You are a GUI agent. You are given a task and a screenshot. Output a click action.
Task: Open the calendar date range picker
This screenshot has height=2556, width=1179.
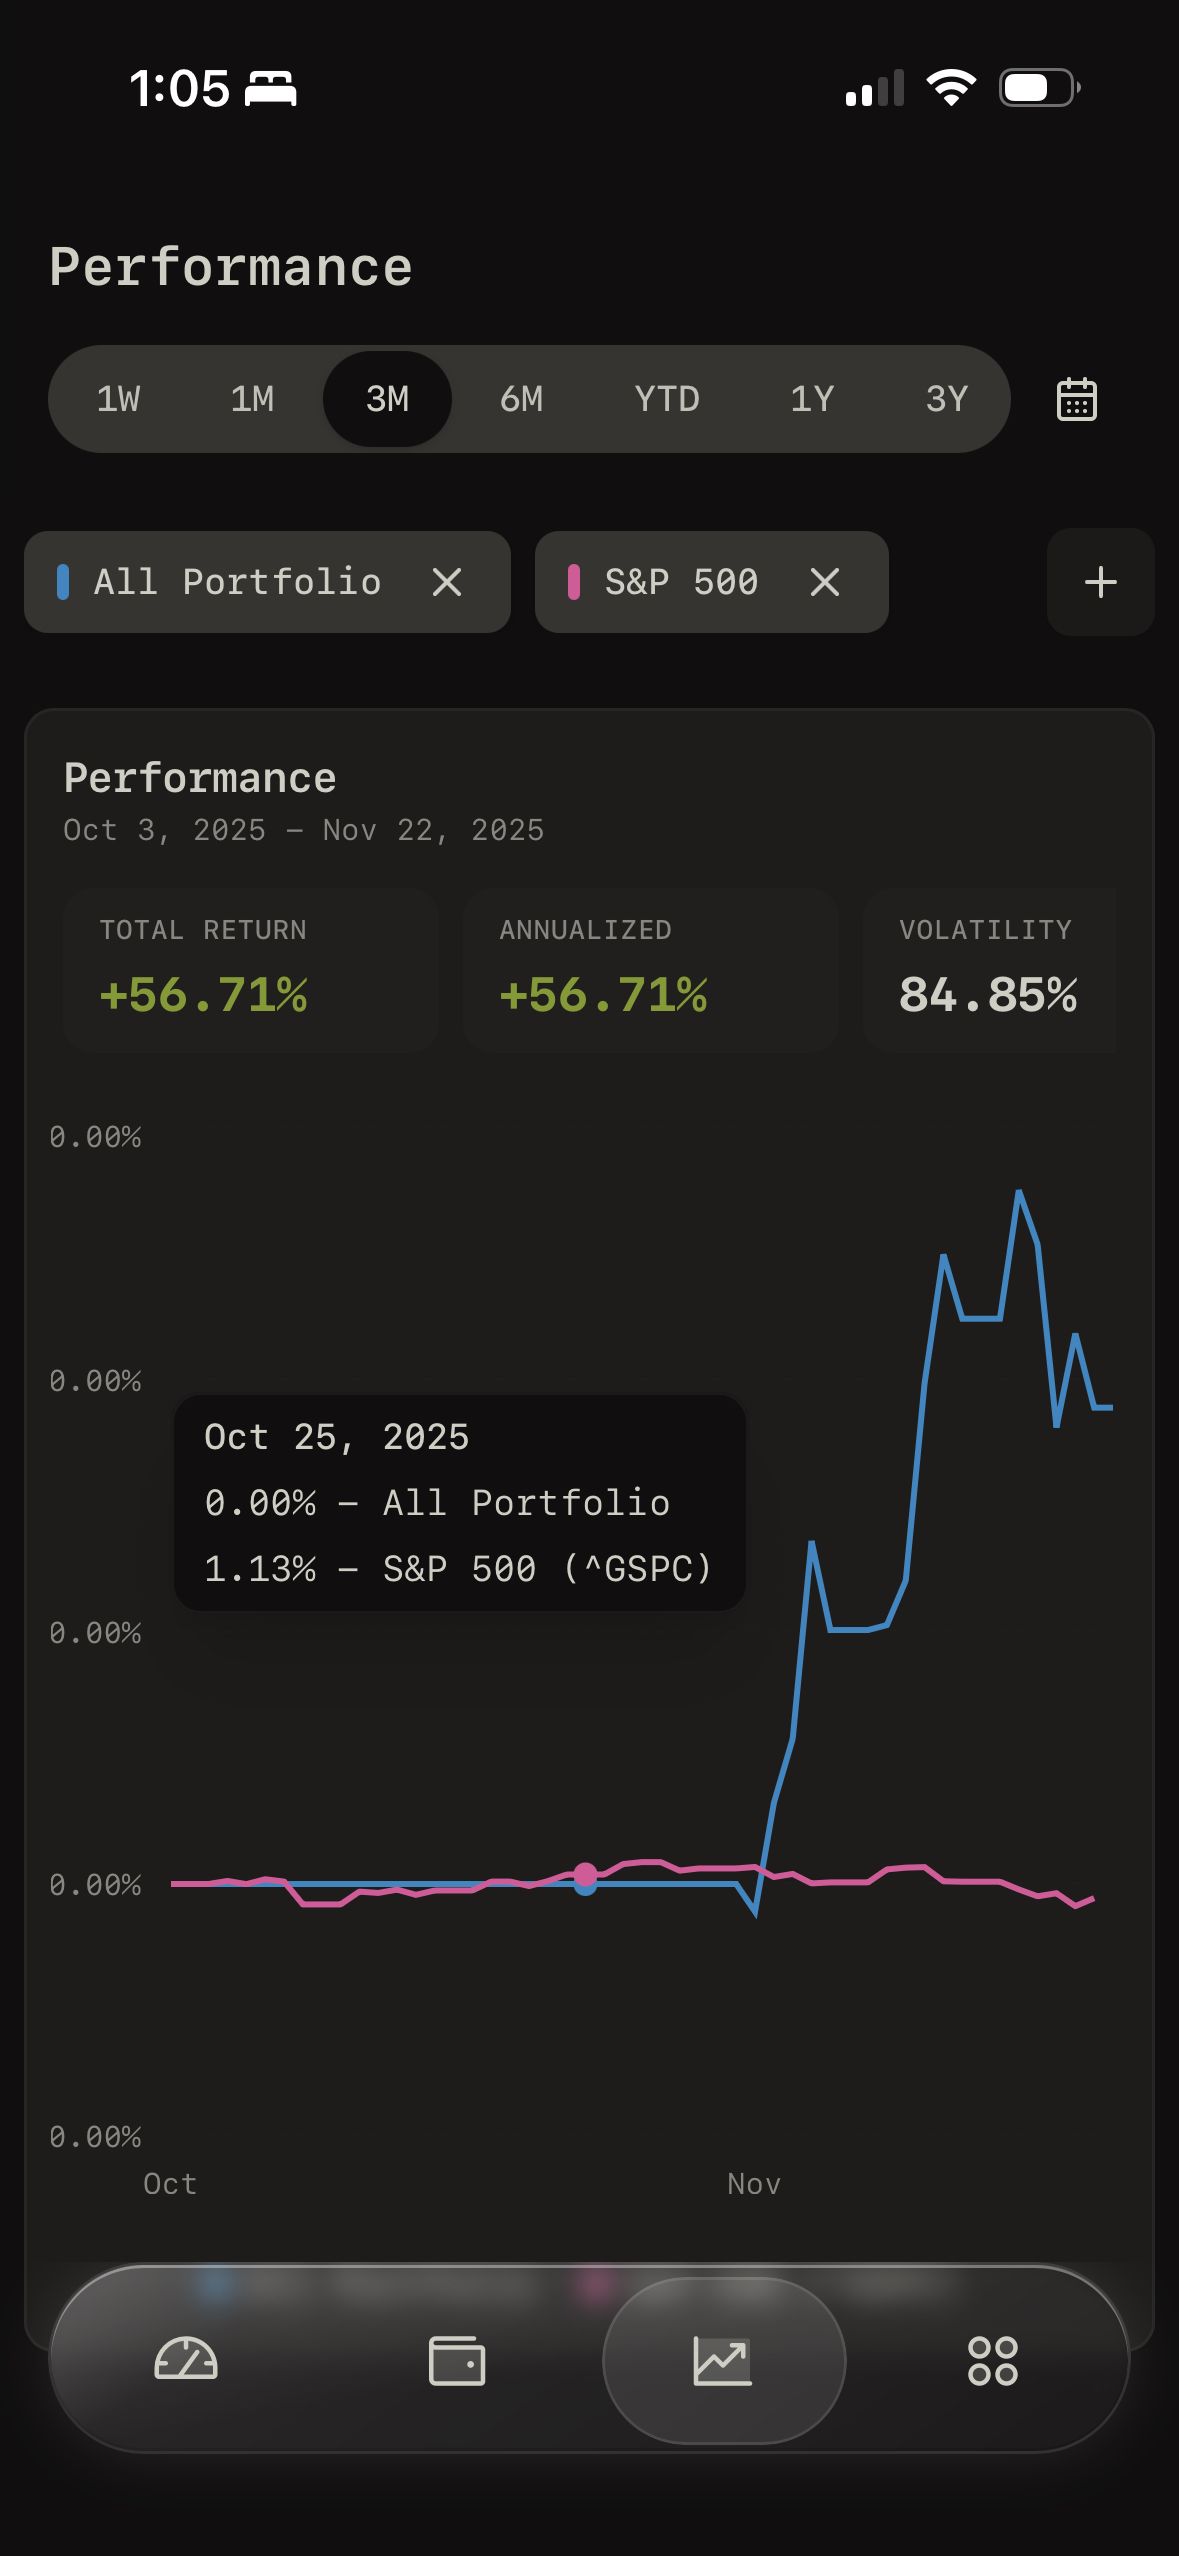[1077, 398]
